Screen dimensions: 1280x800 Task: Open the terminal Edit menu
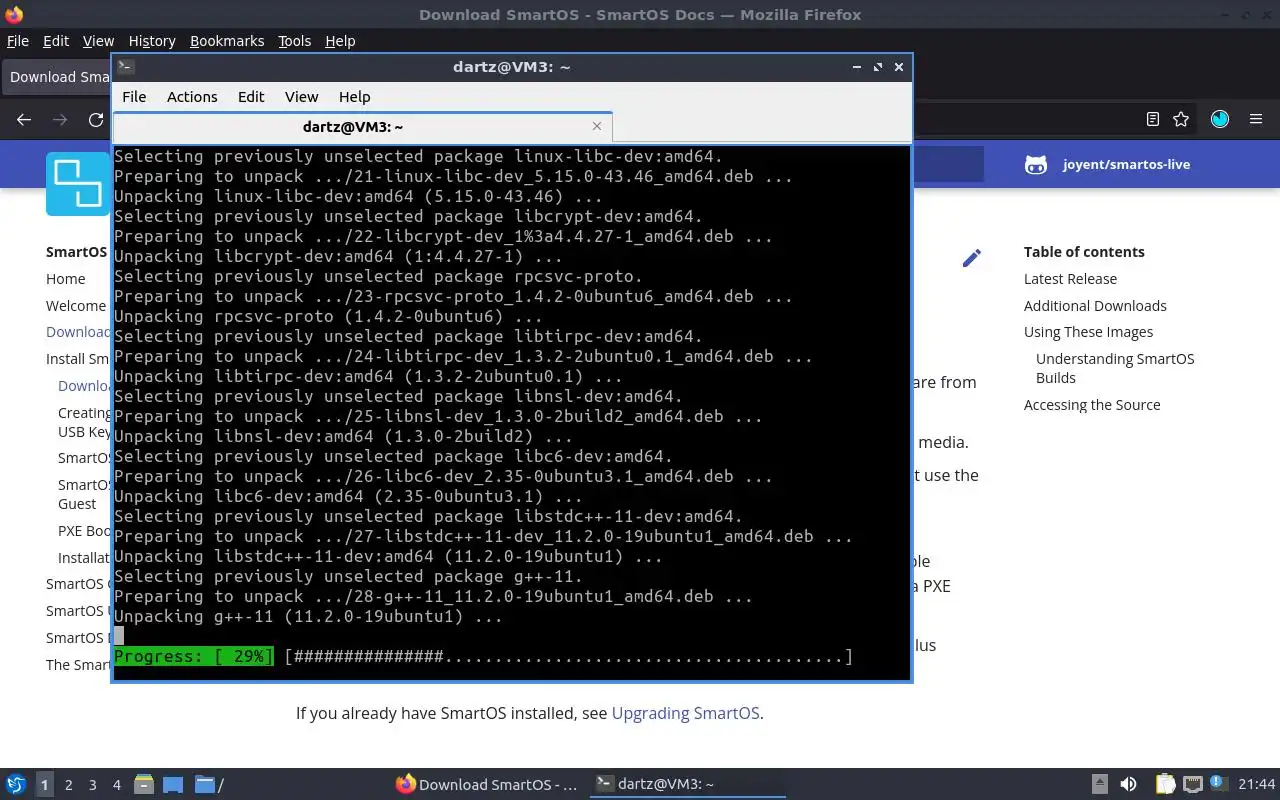(251, 97)
